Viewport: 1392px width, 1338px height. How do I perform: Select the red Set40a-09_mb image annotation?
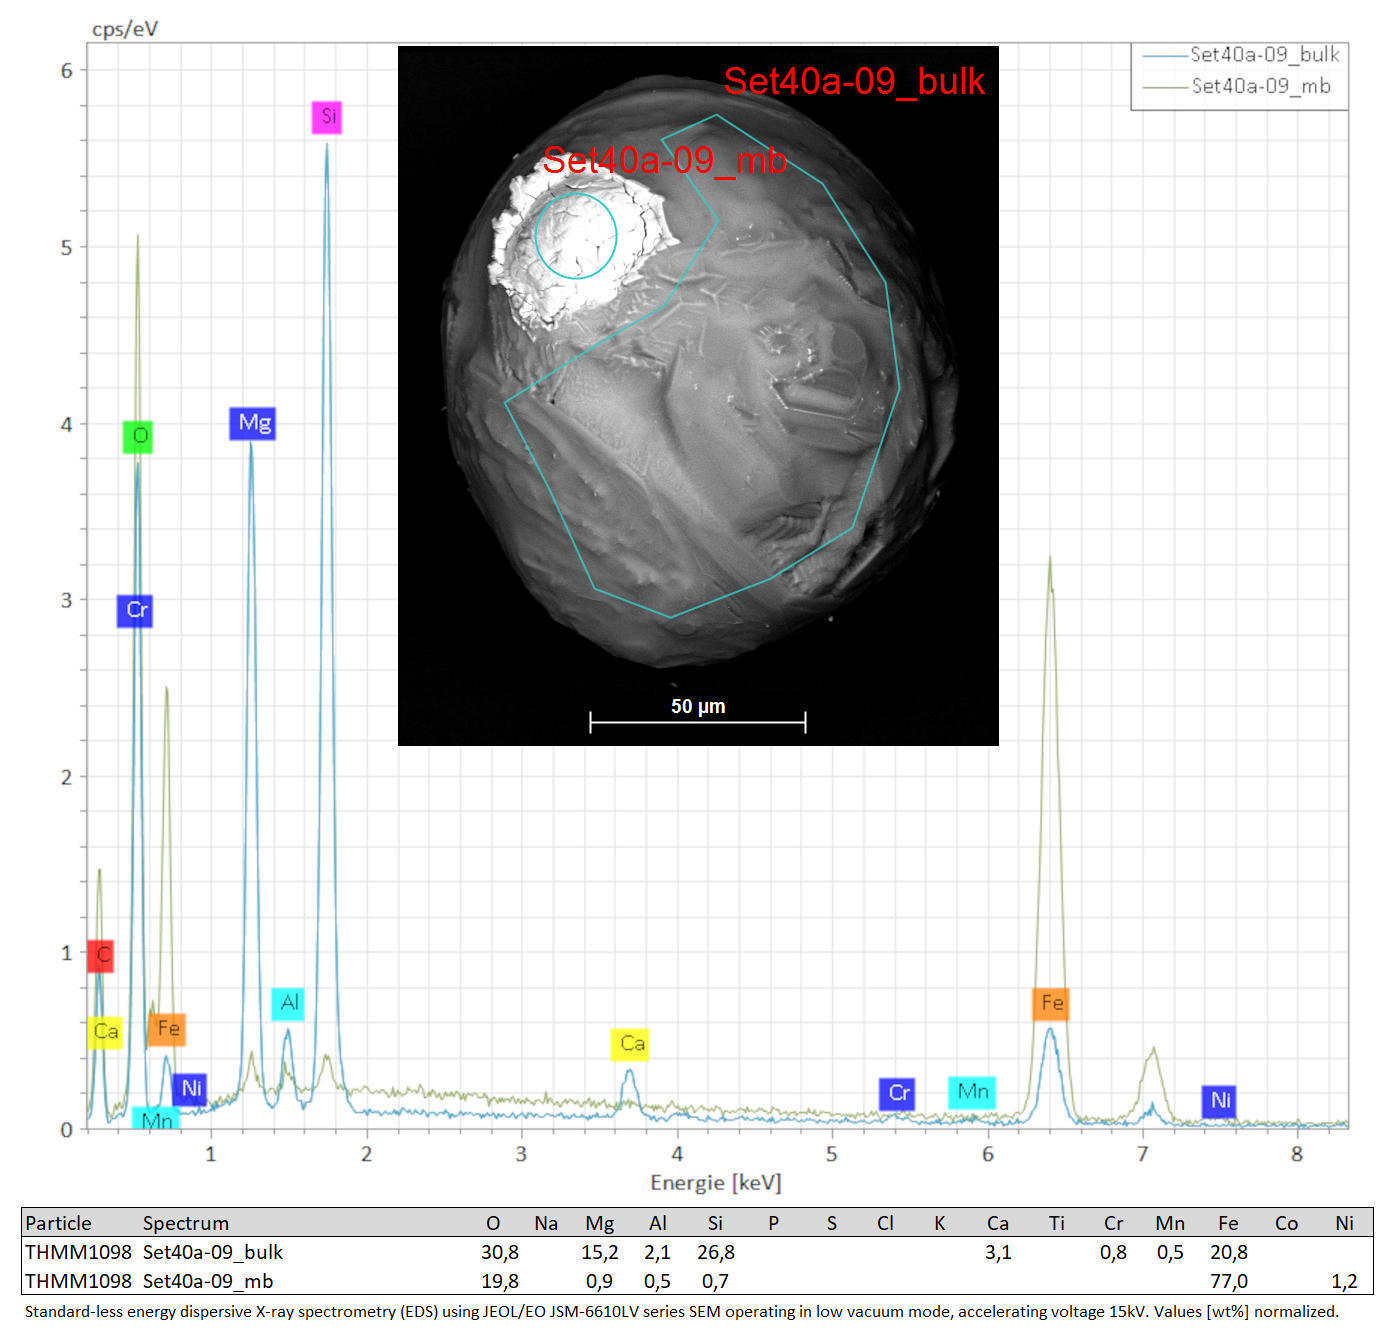coord(665,160)
